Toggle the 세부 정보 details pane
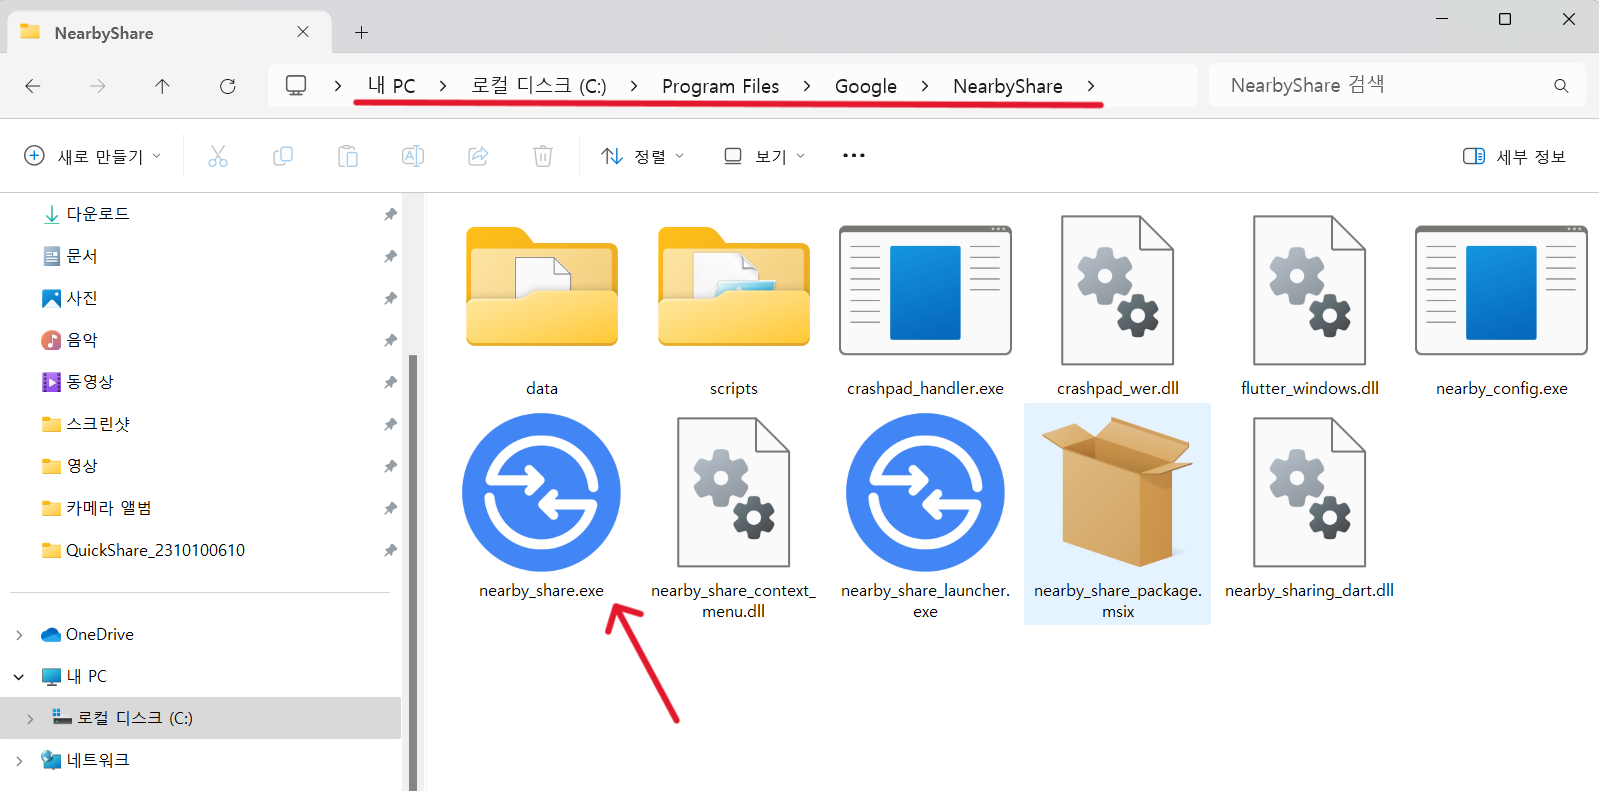1599x791 pixels. coord(1514,156)
